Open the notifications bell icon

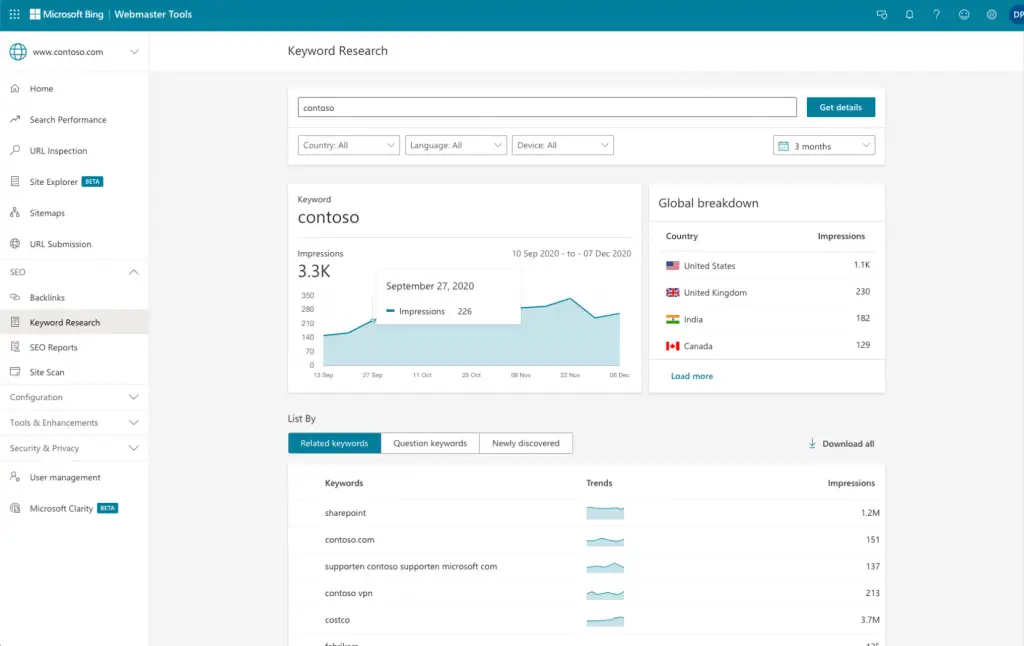coord(909,14)
